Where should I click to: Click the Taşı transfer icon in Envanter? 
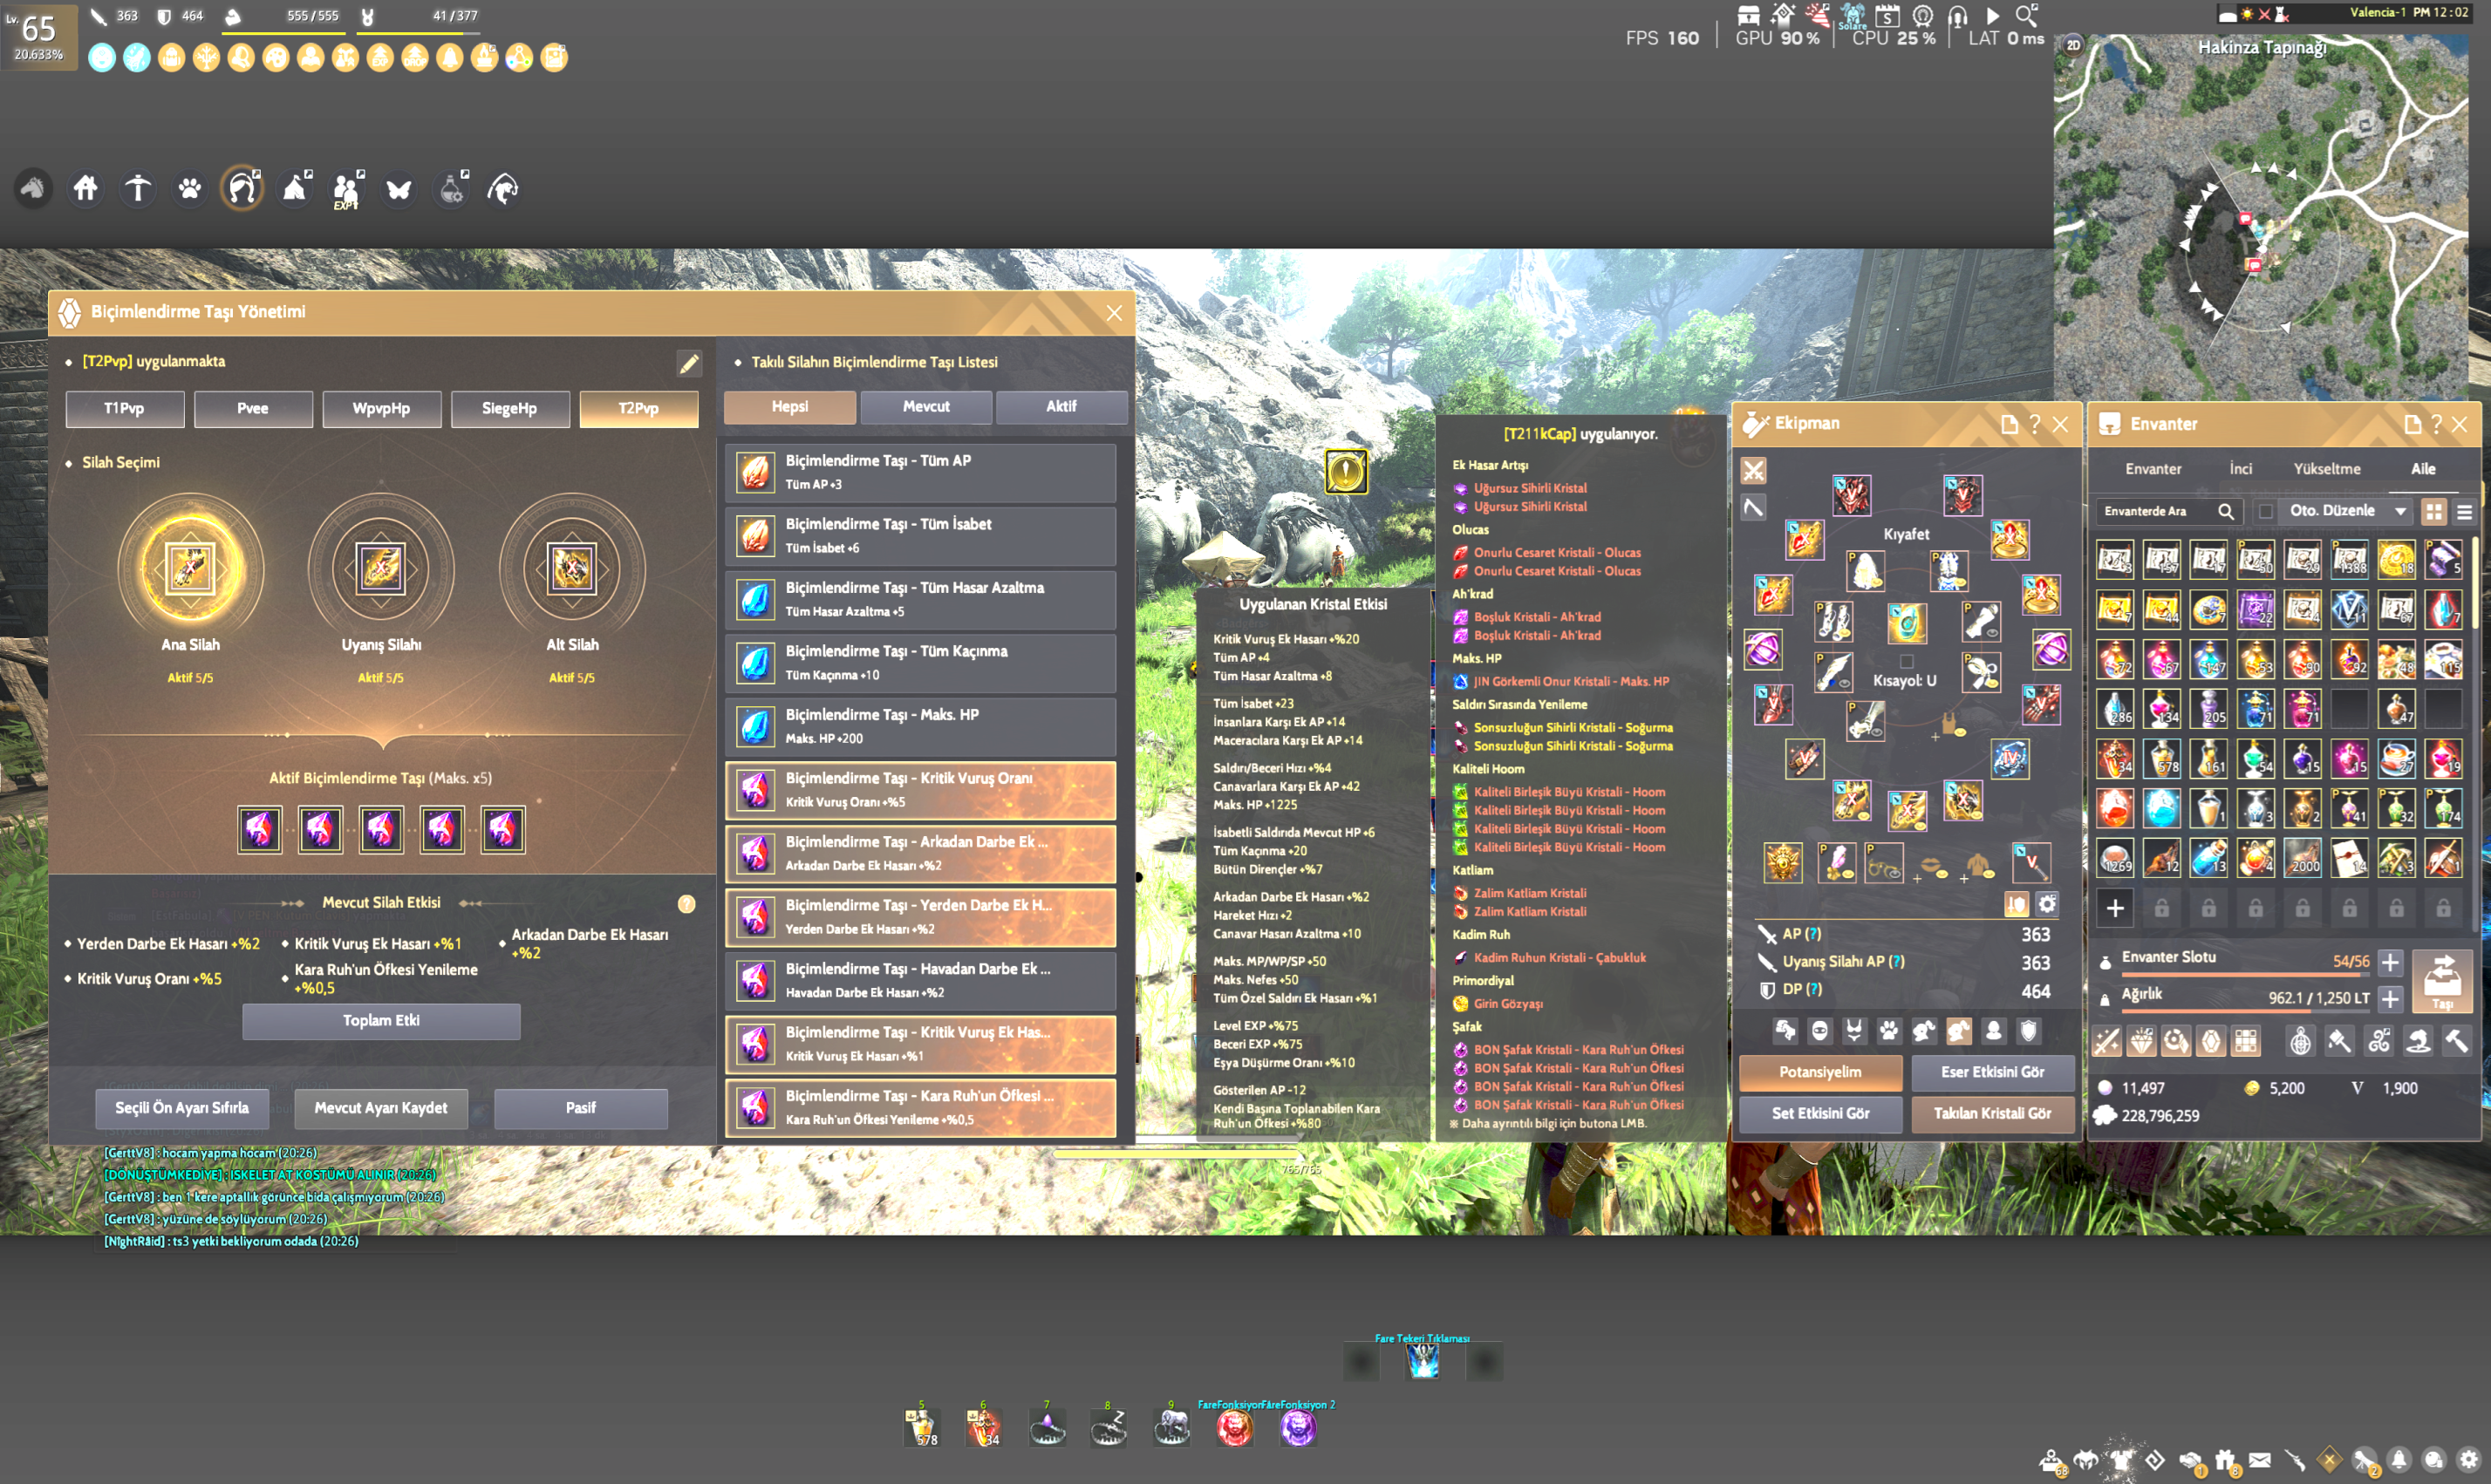[2442, 980]
